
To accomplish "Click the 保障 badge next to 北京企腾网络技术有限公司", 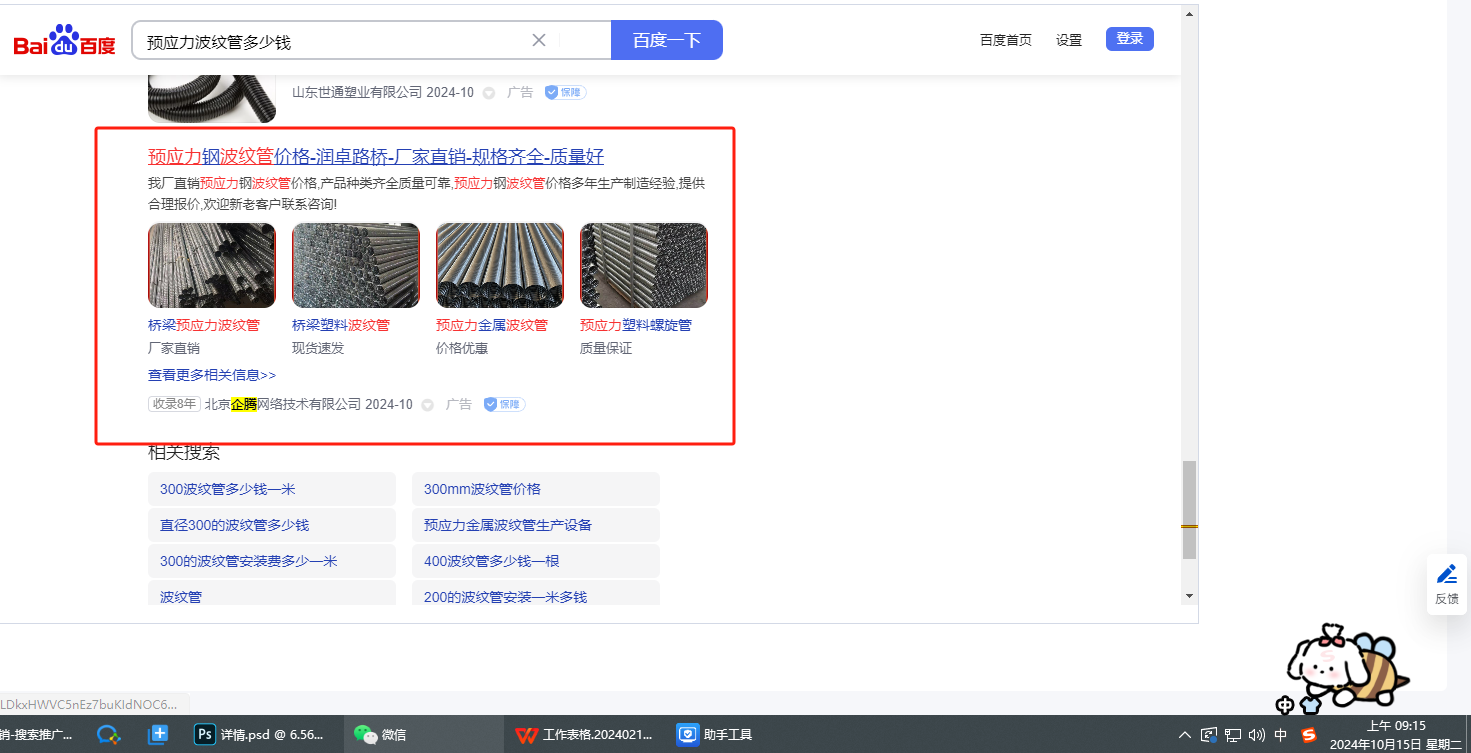I will [504, 404].
